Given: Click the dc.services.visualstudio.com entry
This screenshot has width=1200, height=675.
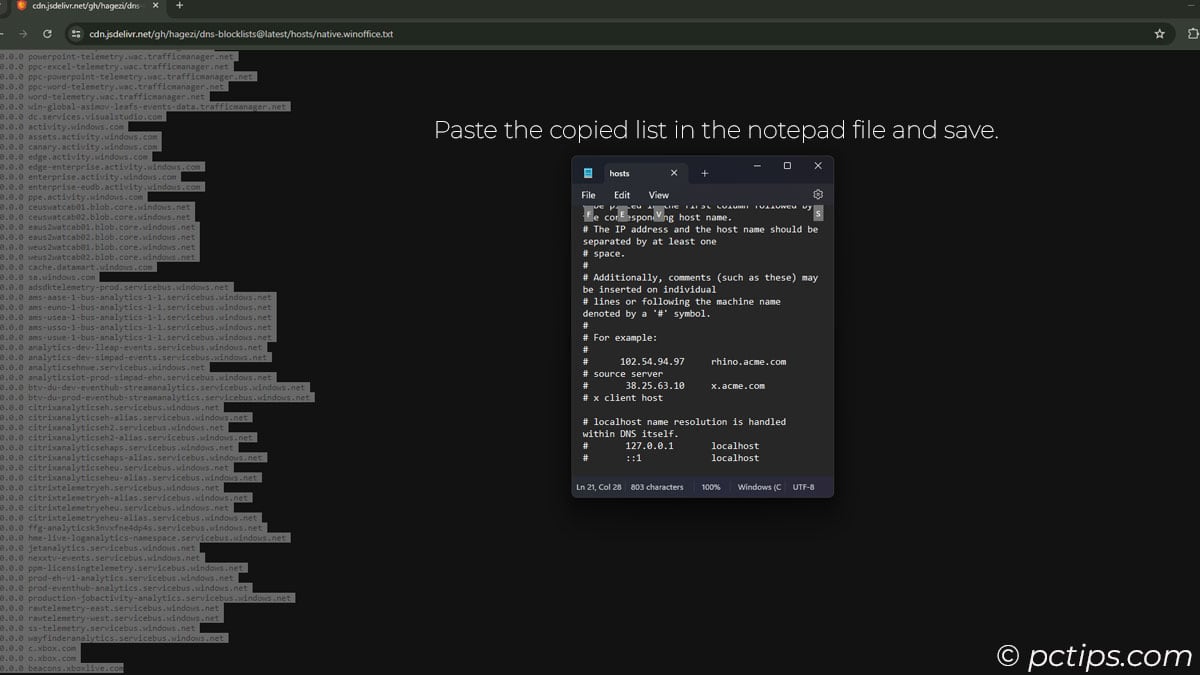Looking at the screenshot, I should (x=95, y=117).
